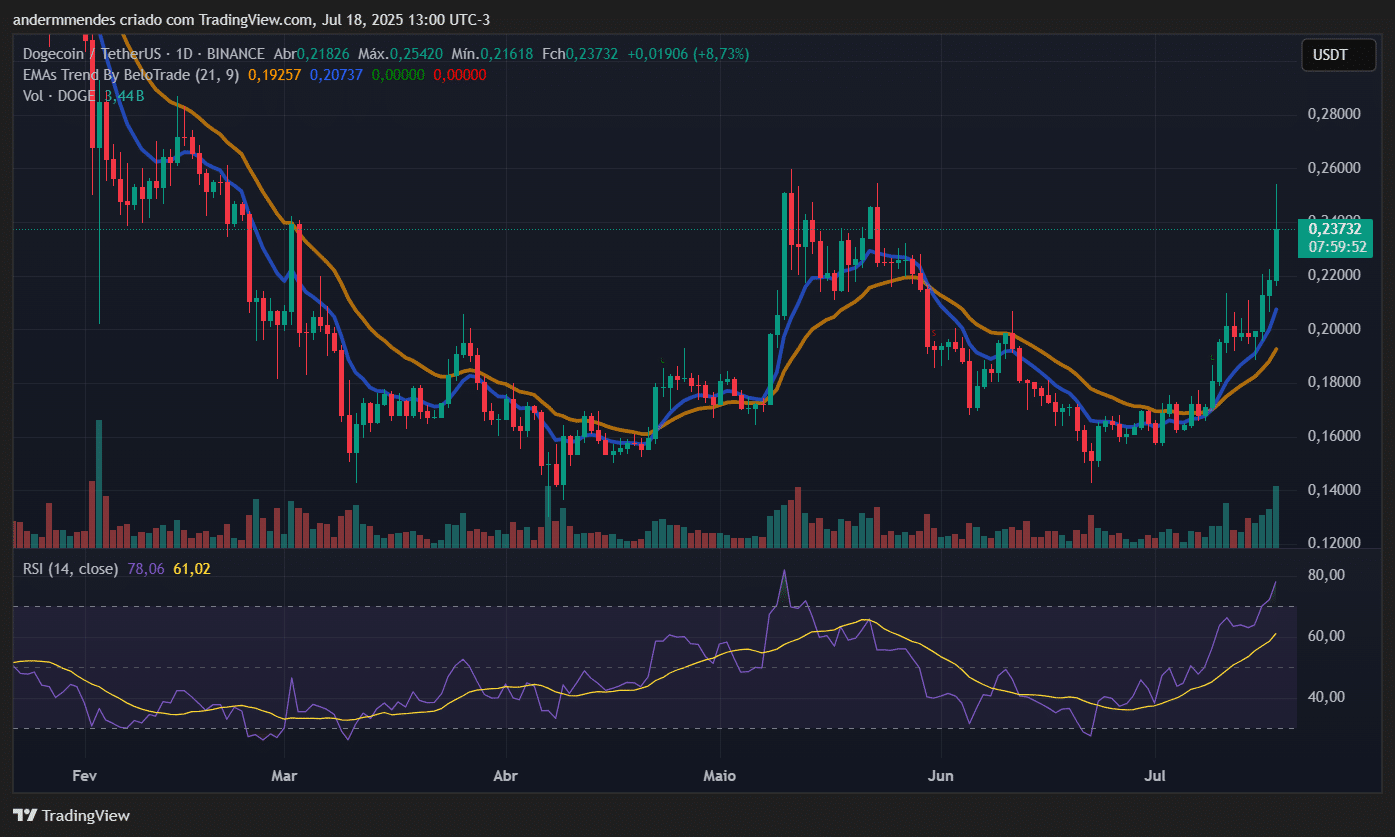This screenshot has width=1395, height=837.
Task: Click the yellow RSI average value 61,02
Action: click(x=192, y=568)
